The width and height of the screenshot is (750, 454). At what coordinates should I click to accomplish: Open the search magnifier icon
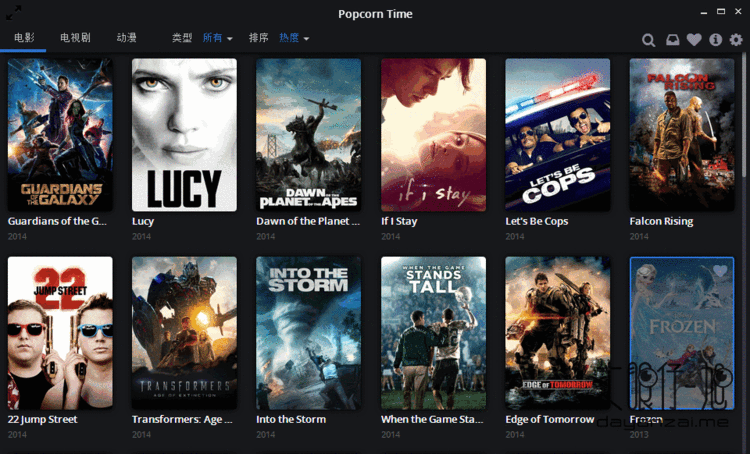[x=649, y=40]
